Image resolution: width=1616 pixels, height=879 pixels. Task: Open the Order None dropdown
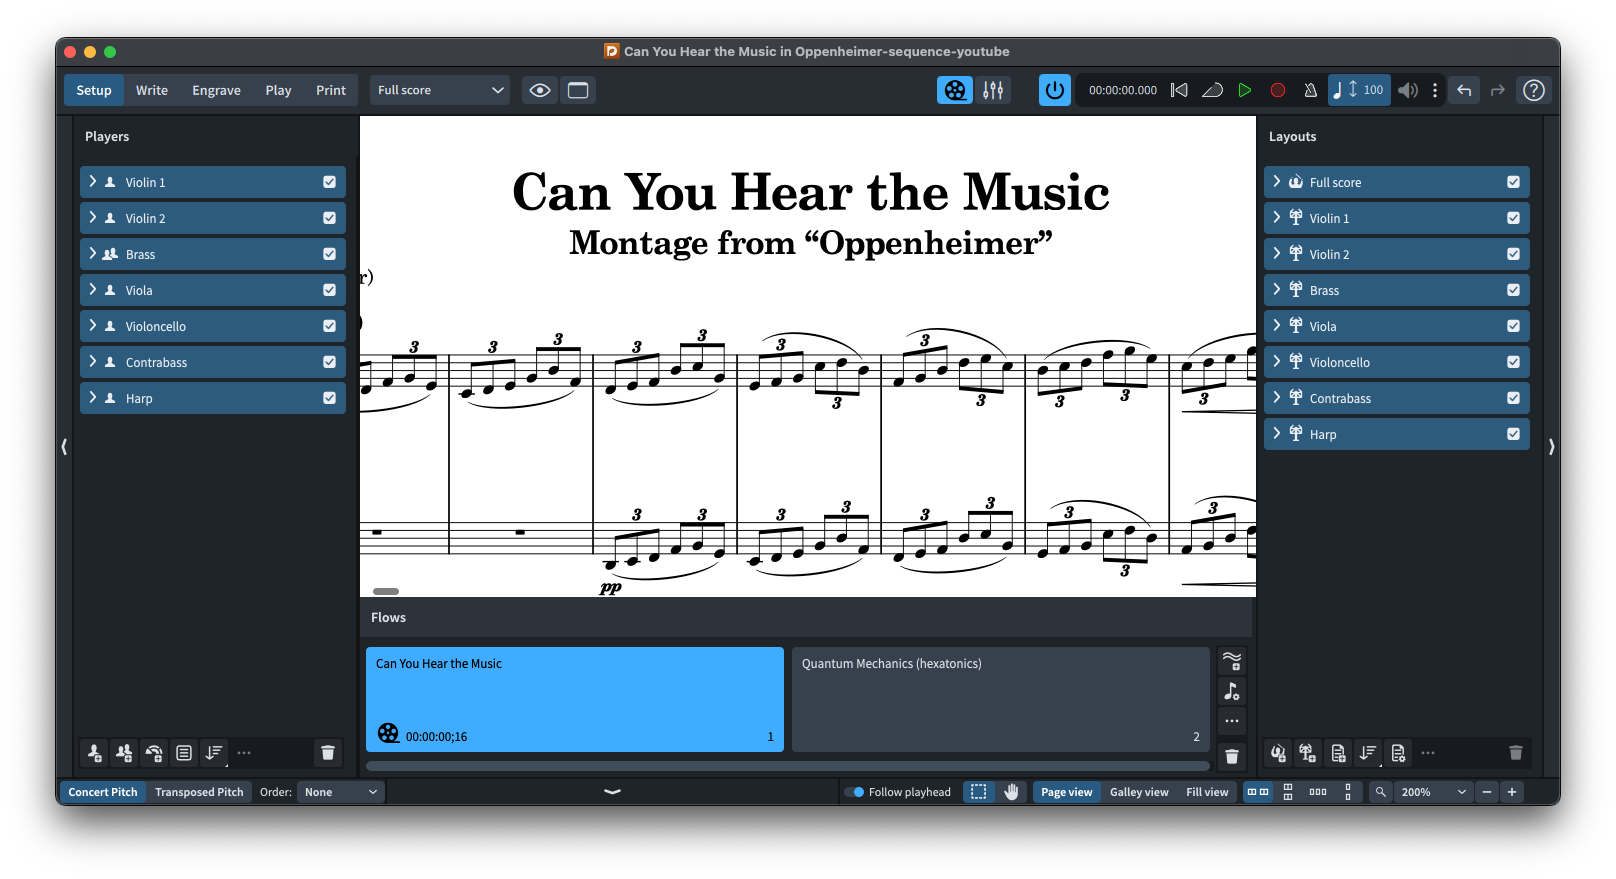341,792
